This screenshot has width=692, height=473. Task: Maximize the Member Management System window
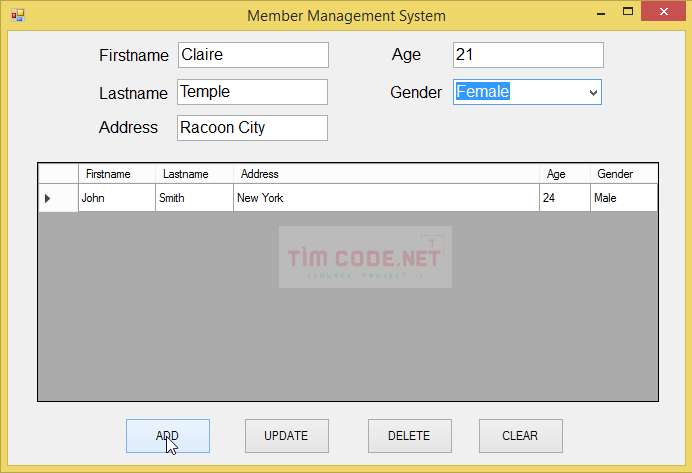point(628,12)
